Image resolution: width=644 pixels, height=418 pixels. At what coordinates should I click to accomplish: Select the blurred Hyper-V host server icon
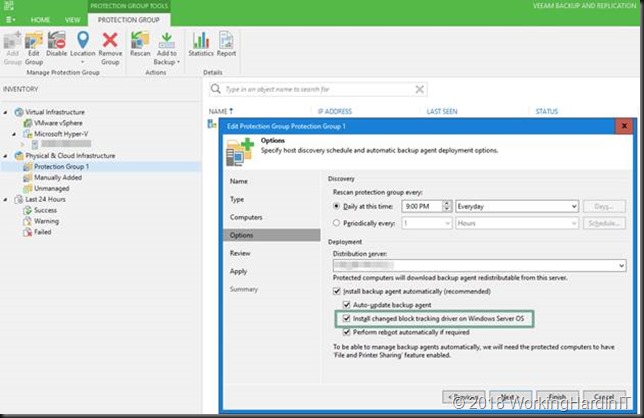[x=35, y=144]
